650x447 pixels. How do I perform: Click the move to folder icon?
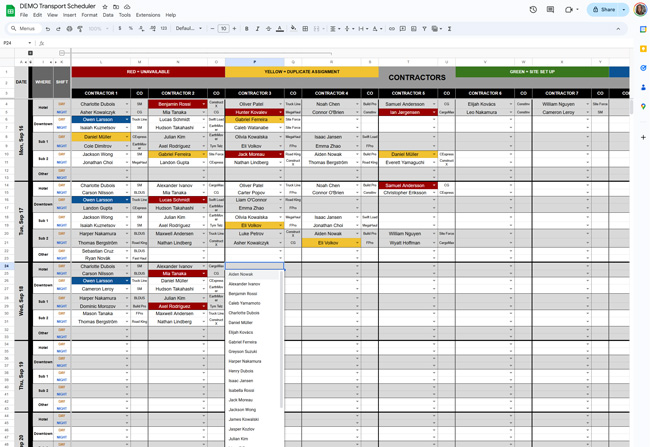(116, 7)
